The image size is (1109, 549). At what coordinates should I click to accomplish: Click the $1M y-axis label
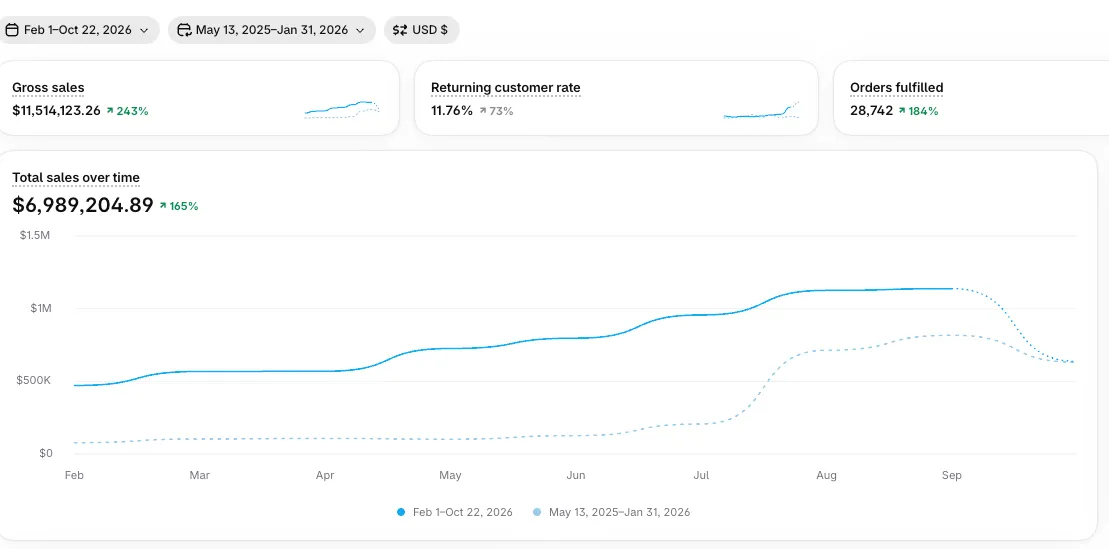click(x=39, y=308)
